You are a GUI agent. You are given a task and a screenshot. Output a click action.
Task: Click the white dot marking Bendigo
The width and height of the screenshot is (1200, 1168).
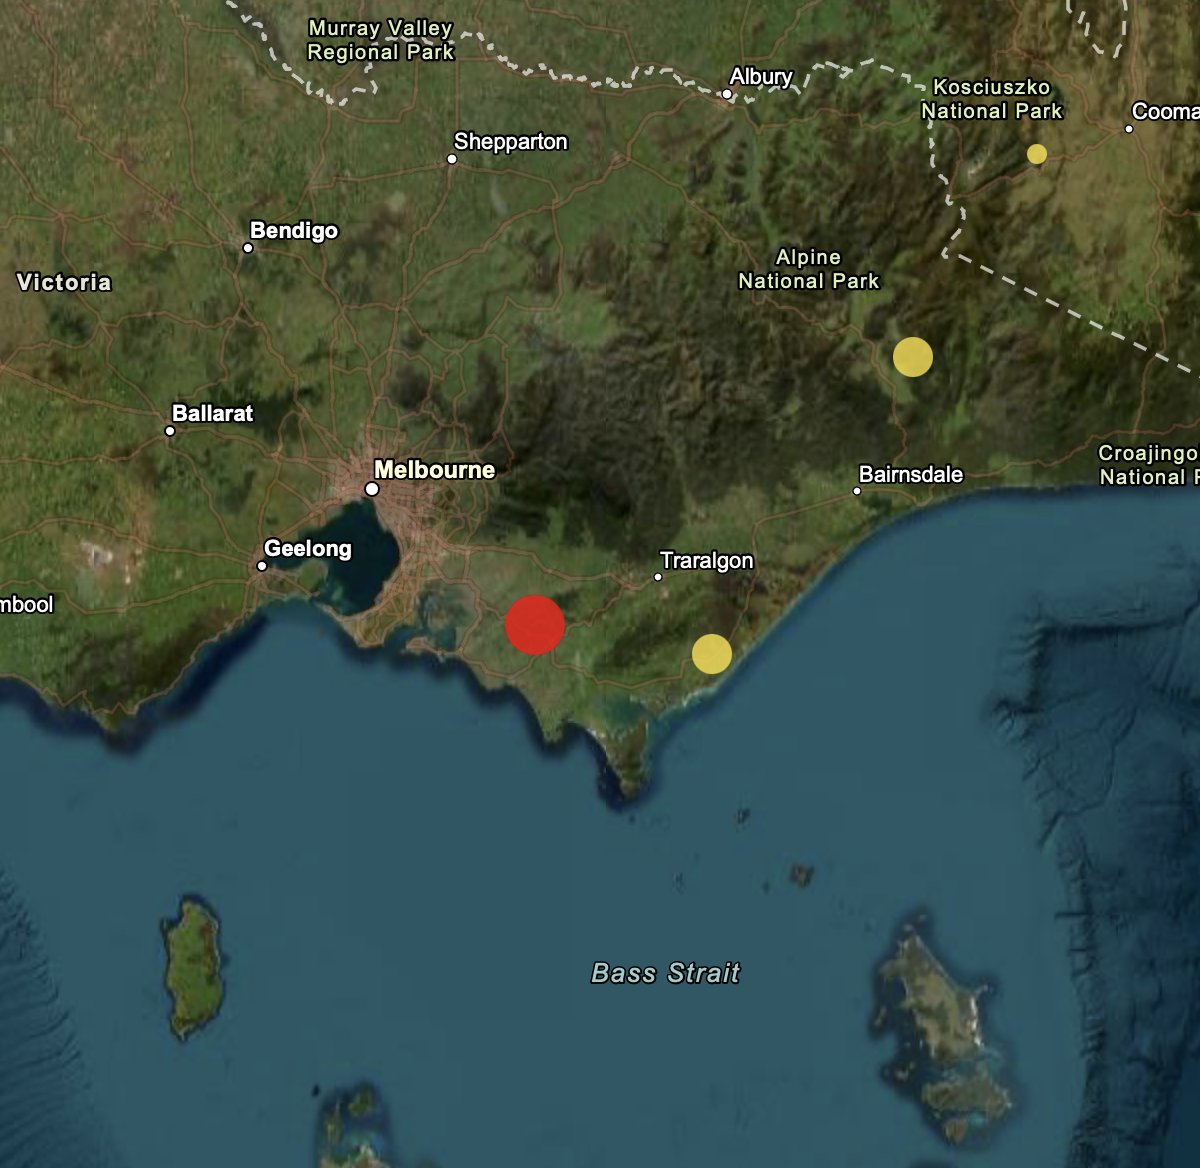[248, 248]
